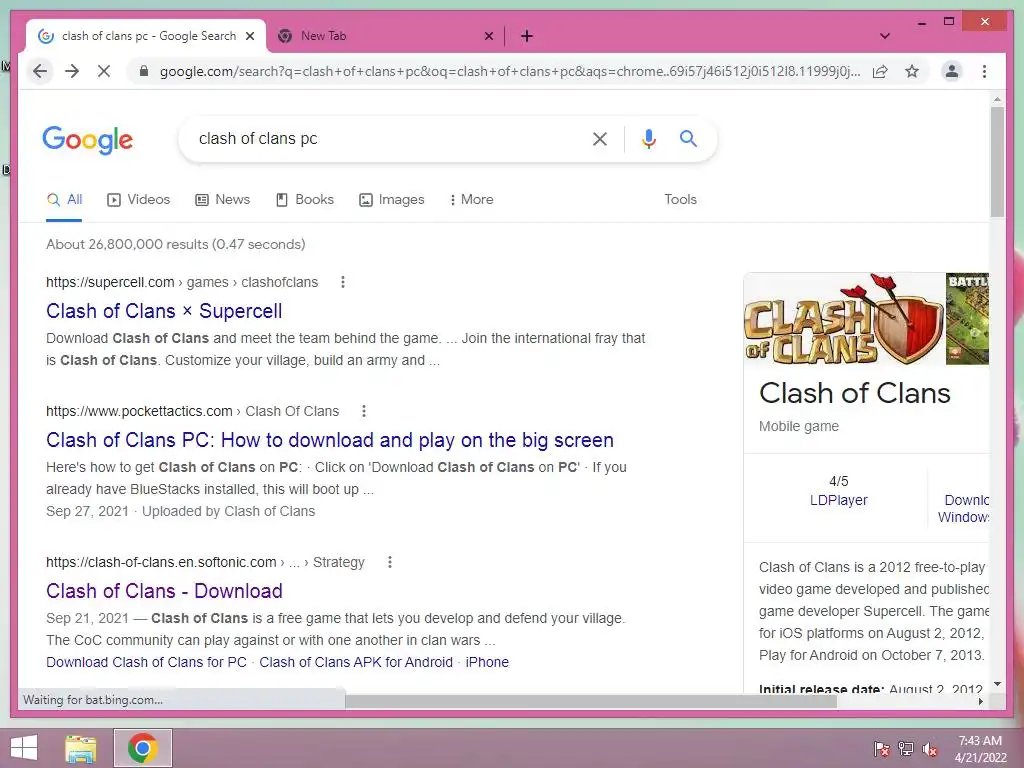Open the battle screenshot thumbnail
The image size is (1024, 768).
coord(967,319)
